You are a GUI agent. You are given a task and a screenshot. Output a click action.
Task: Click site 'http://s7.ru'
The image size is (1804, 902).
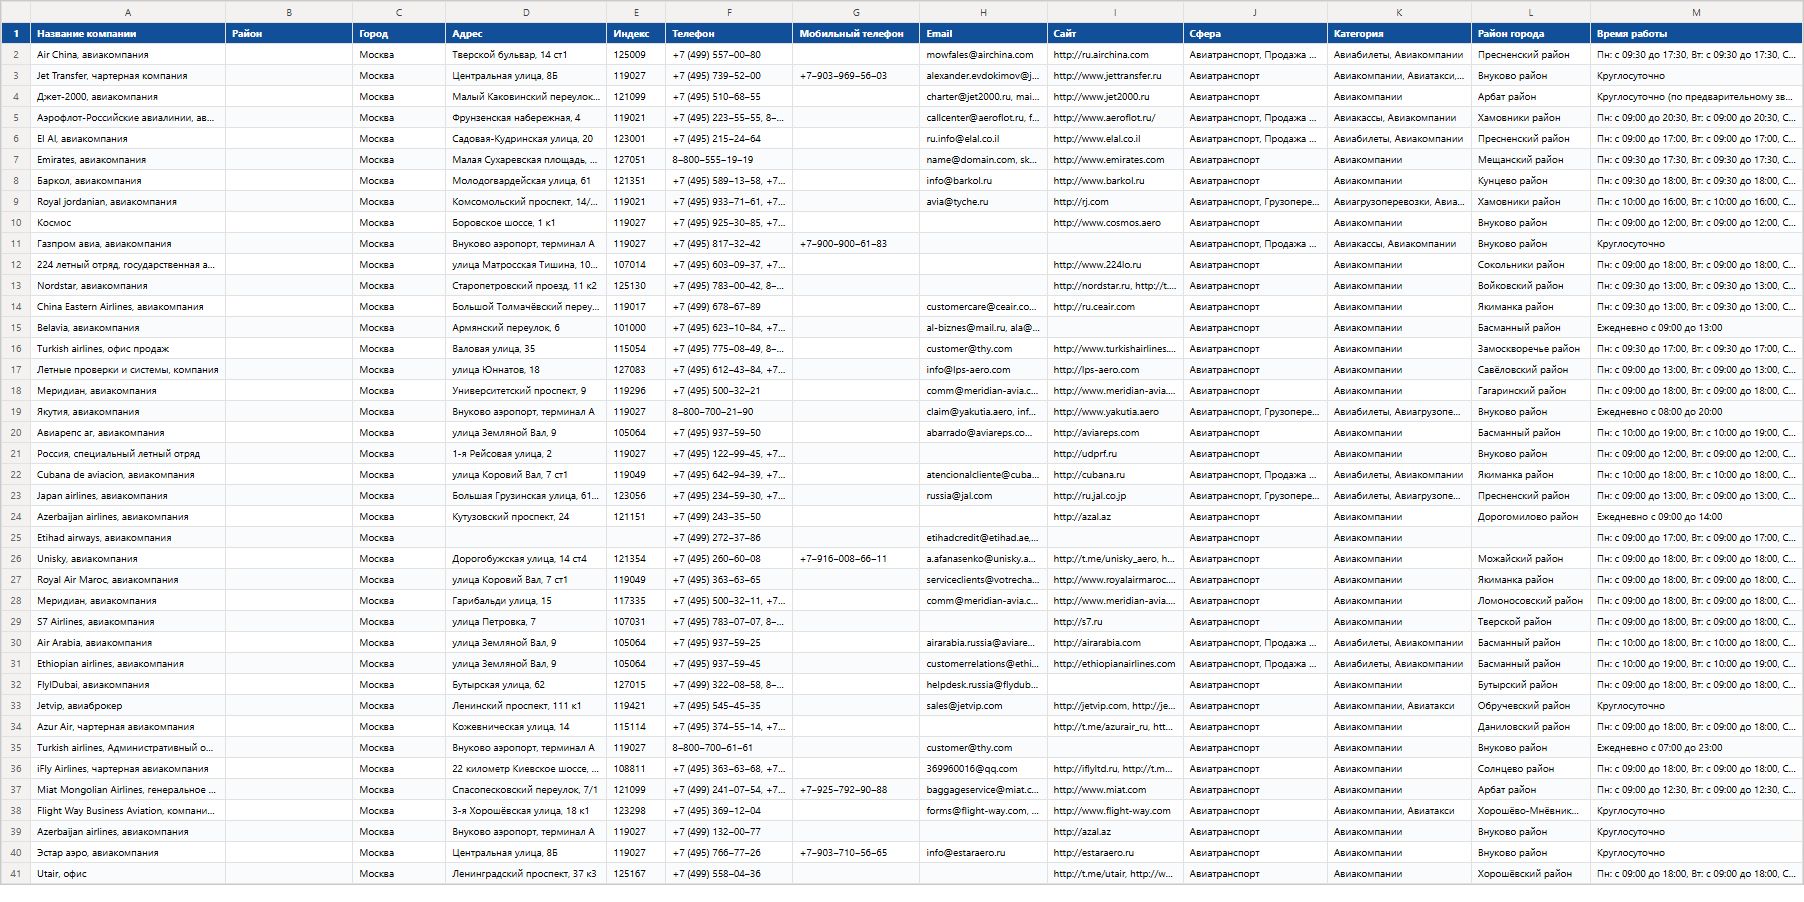pyautogui.click(x=1115, y=622)
